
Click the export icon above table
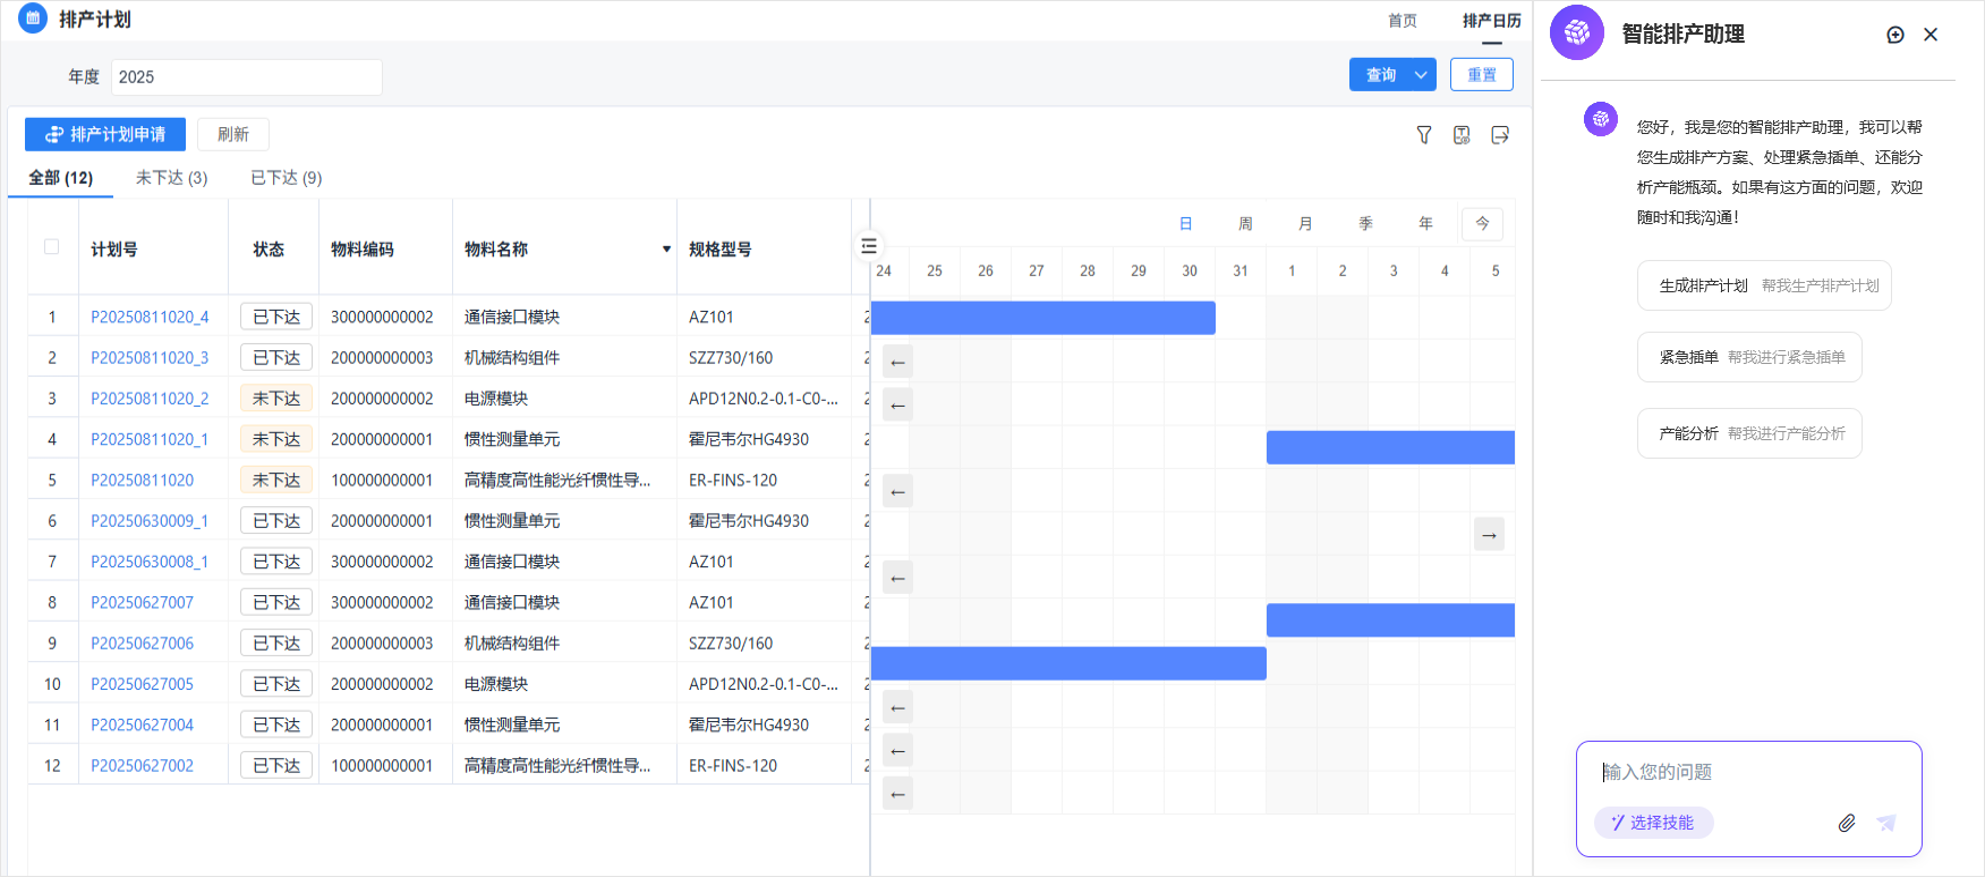[x=1500, y=135]
